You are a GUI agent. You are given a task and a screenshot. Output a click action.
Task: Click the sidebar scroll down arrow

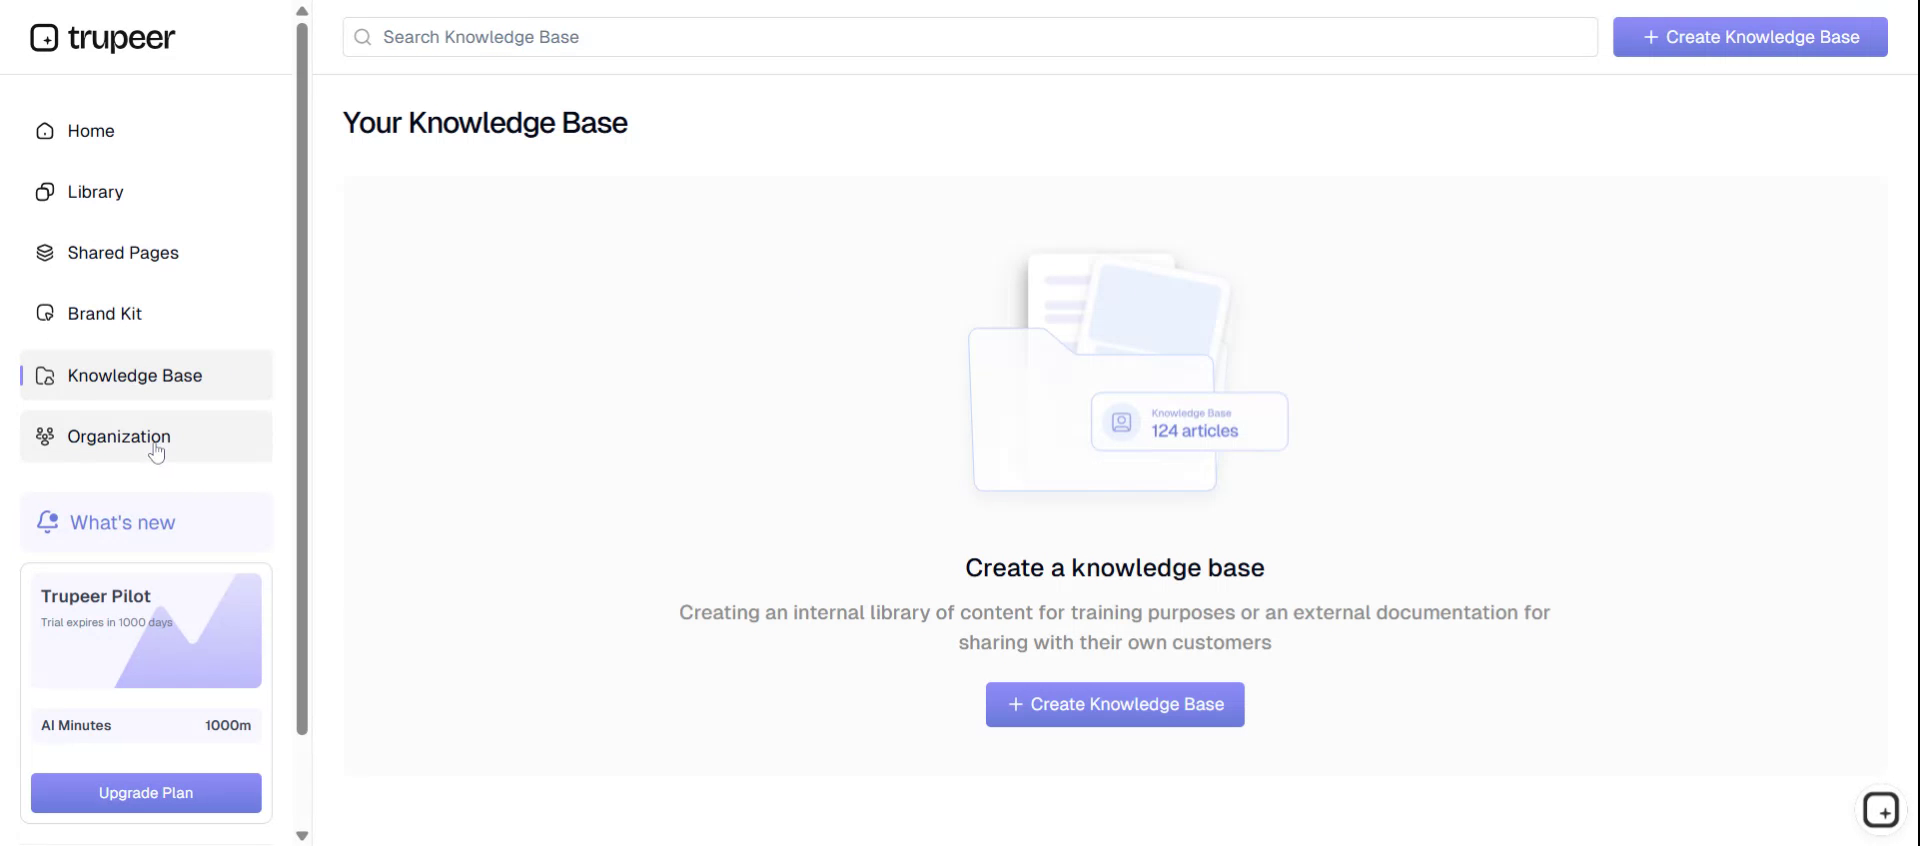tap(302, 836)
